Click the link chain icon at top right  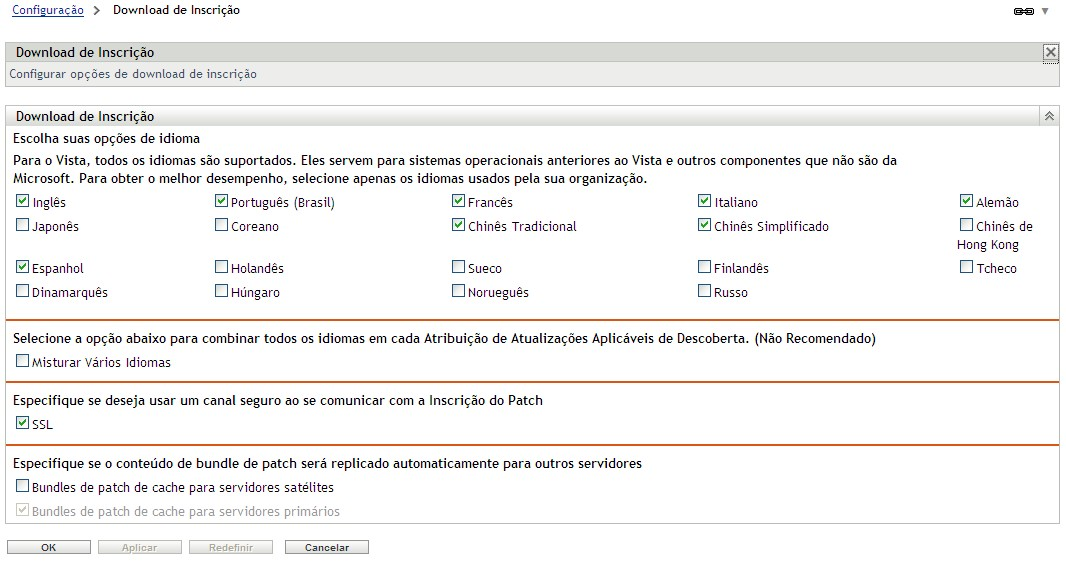[x=1023, y=12]
